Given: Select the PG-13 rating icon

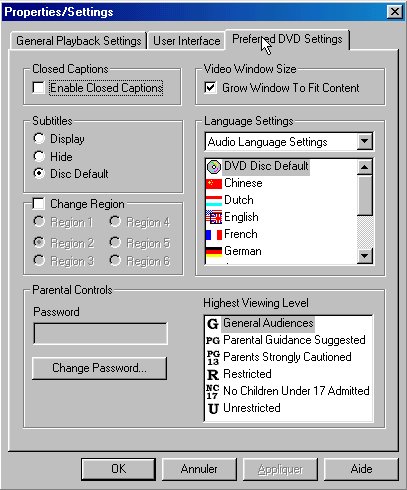Looking at the screenshot, I should [x=213, y=357].
